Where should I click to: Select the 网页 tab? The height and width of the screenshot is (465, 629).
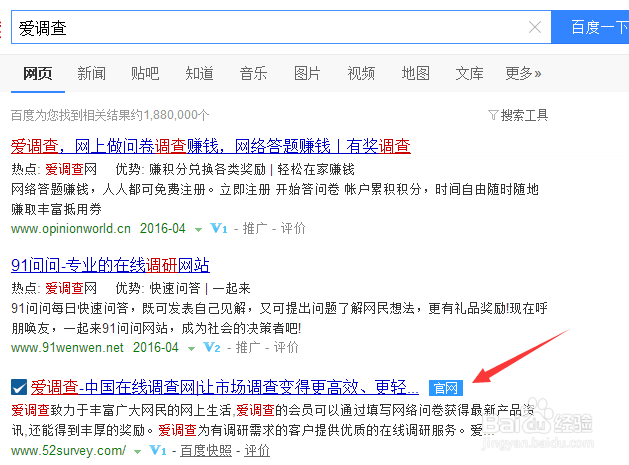coord(38,74)
